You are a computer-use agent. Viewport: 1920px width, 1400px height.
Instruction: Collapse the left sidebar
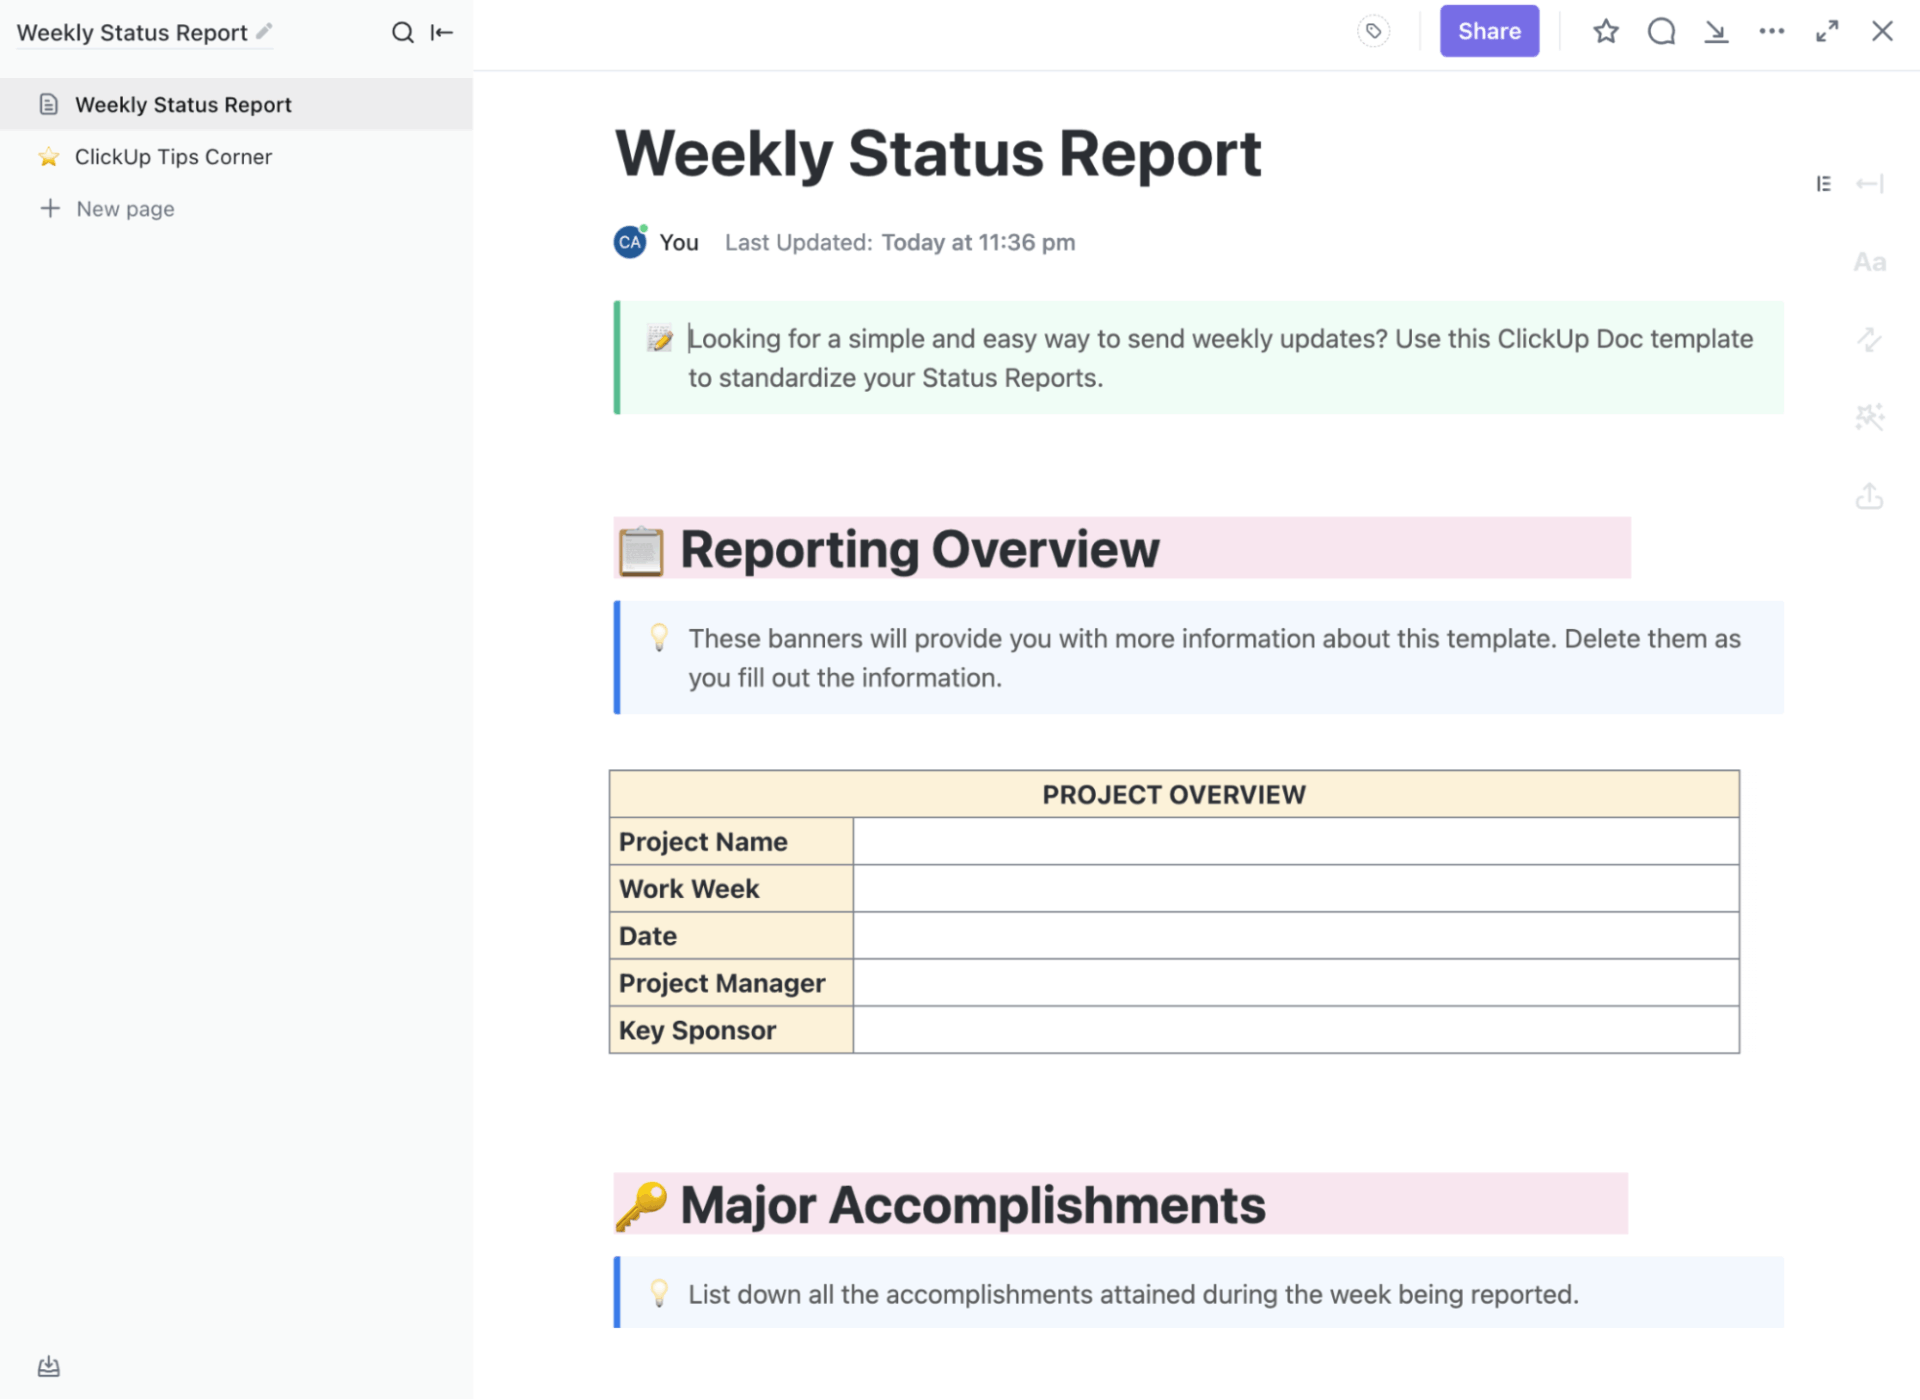tap(441, 32)
